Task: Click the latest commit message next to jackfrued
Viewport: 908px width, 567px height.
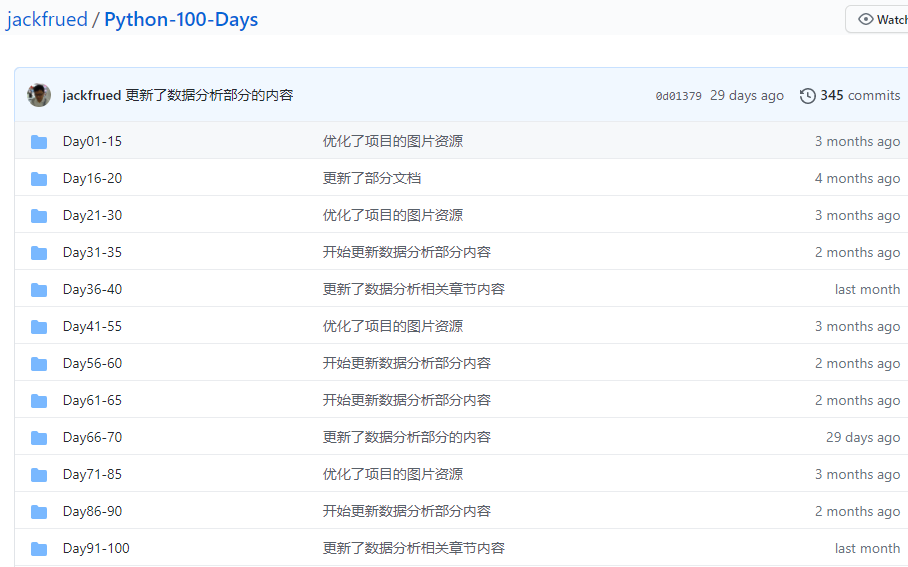Action: click(209, 96)
